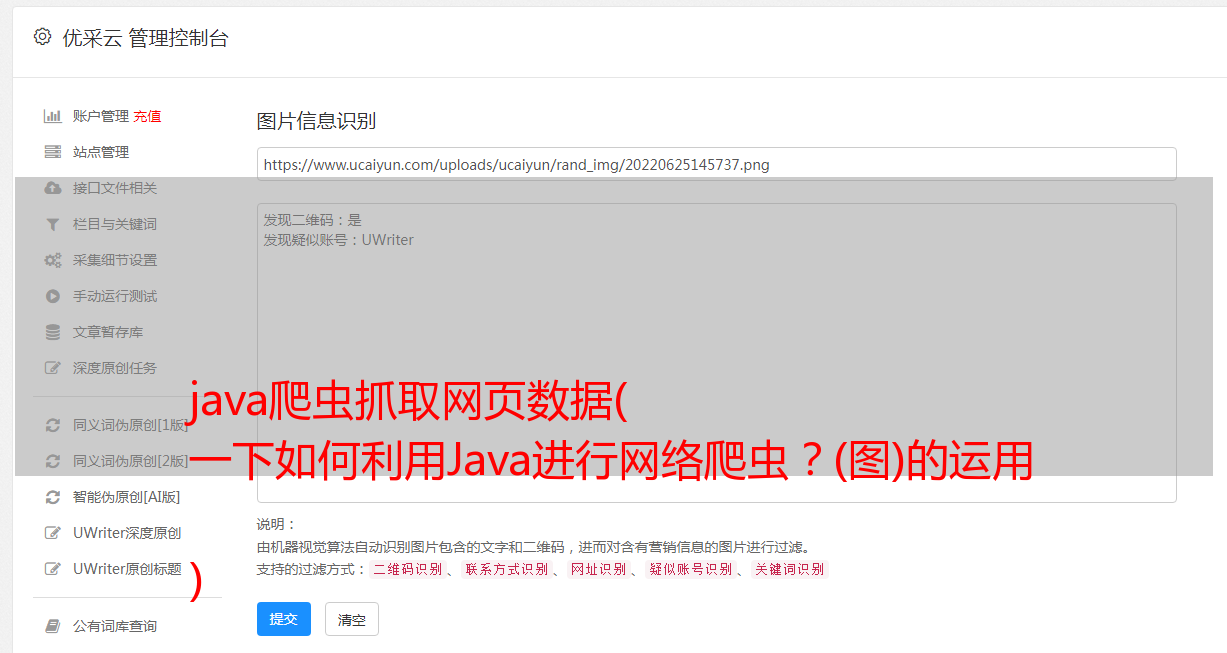Click the play circle icon next to 手动运行测试
The image size is (1227, 653).
pos(53,296)
